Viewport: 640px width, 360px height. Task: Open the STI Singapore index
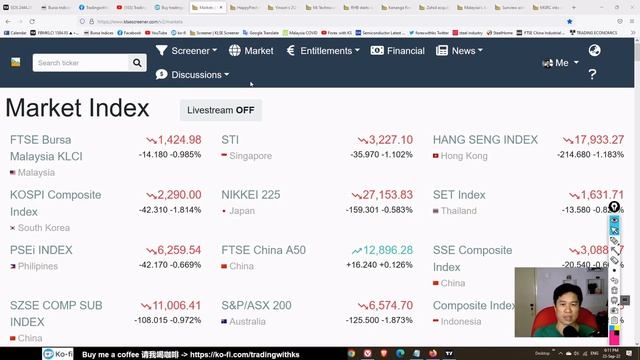click(230, 140)
